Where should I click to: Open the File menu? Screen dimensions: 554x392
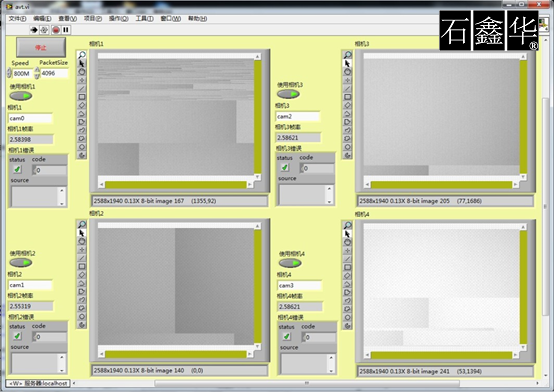[17, 18]
